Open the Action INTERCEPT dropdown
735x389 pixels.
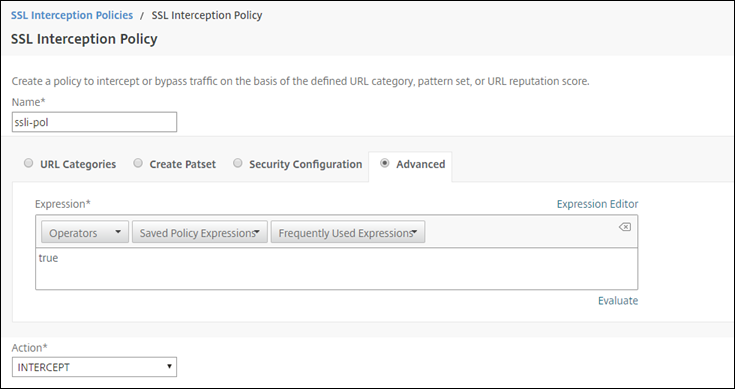point(94,367)
